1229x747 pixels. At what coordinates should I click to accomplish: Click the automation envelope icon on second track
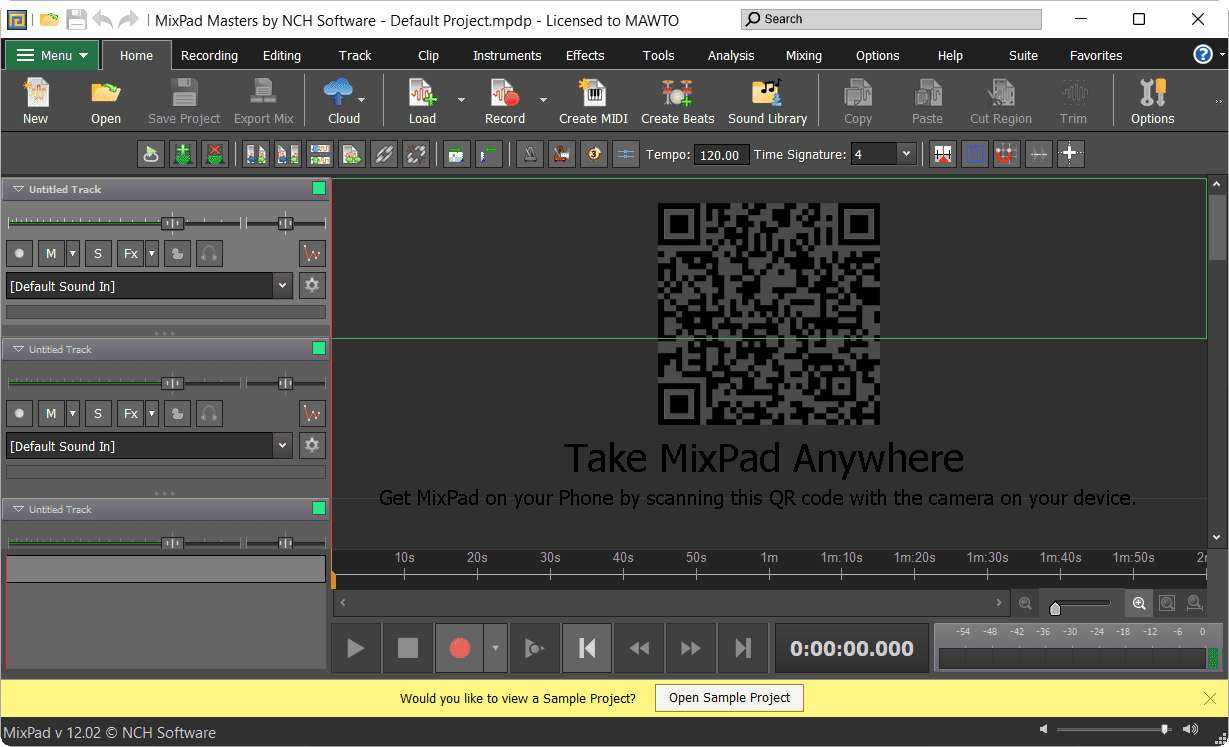click(x=312, y=413)
